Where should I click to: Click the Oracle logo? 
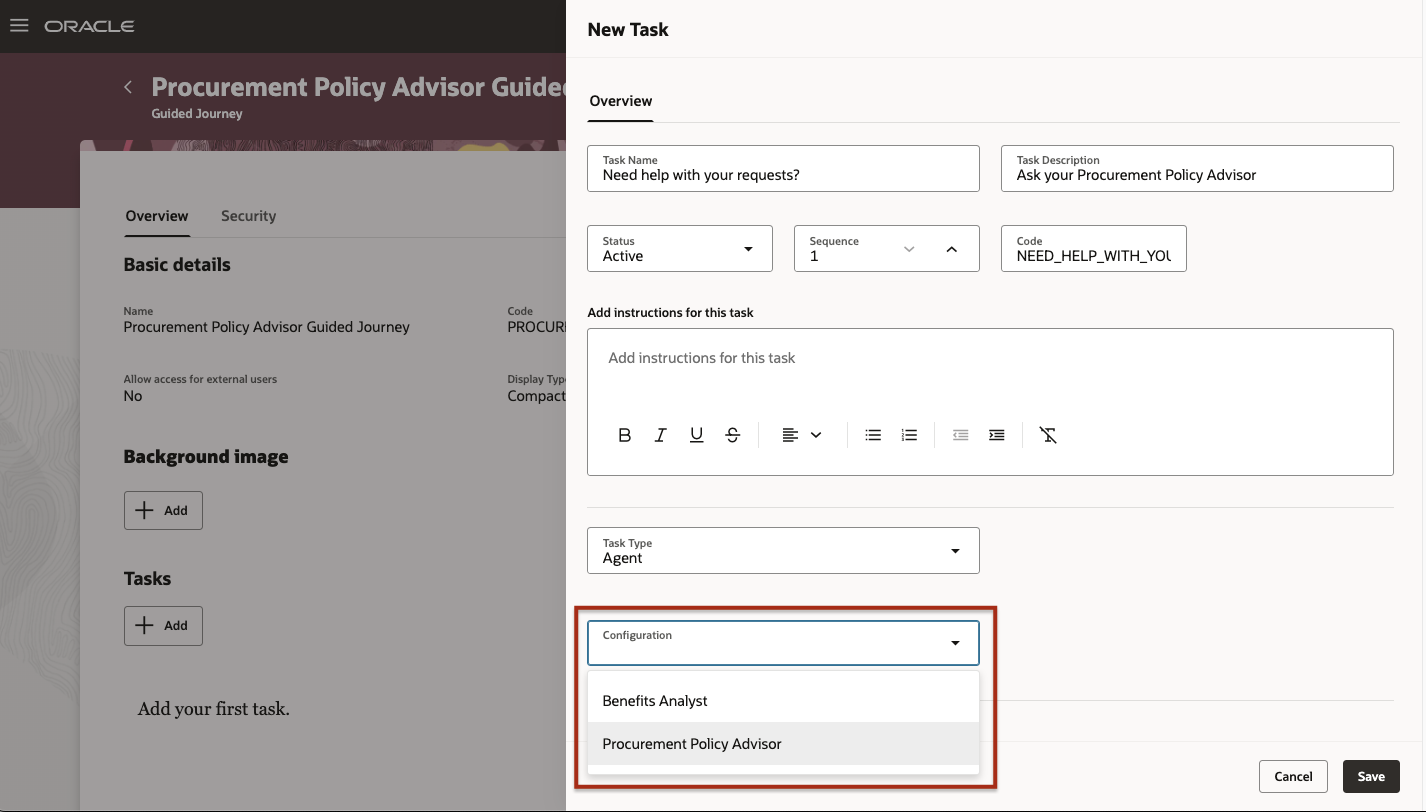click(x=89, y=26)
